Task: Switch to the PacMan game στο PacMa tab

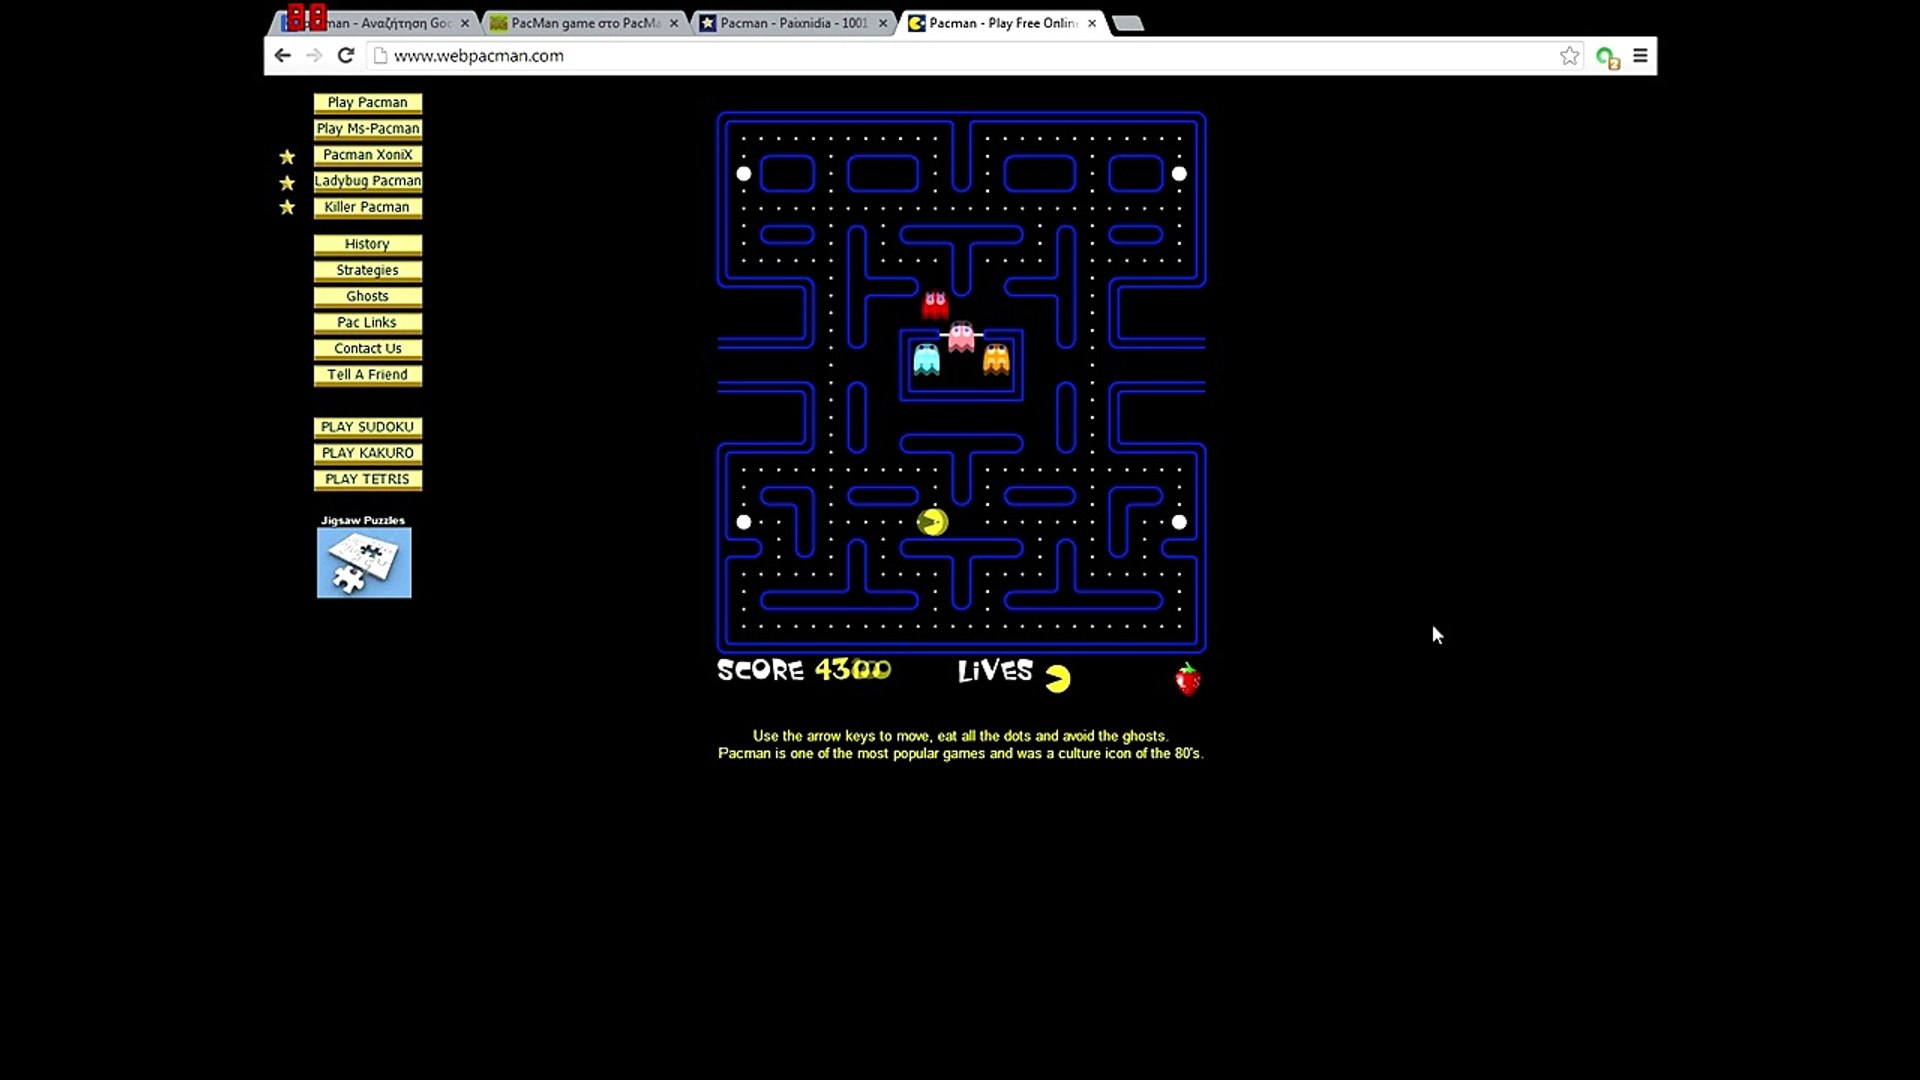Action: (x=580, y=22)
